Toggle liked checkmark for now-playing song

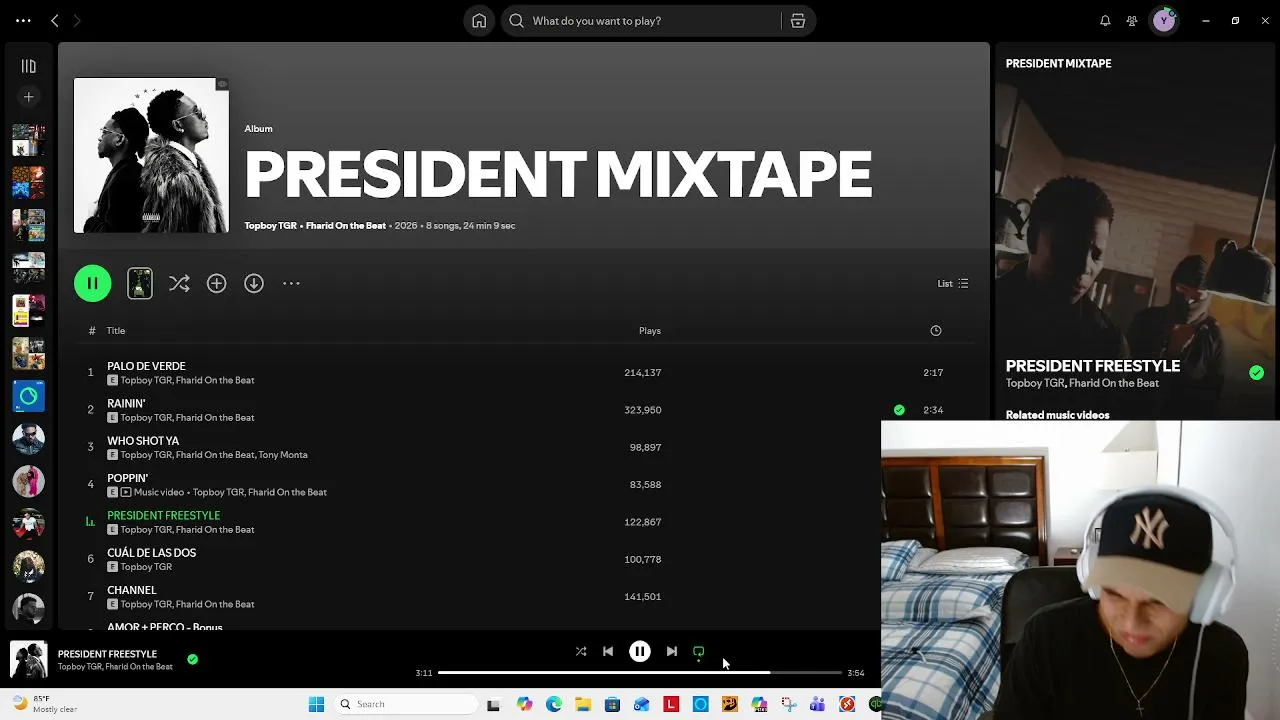[192, 660]
